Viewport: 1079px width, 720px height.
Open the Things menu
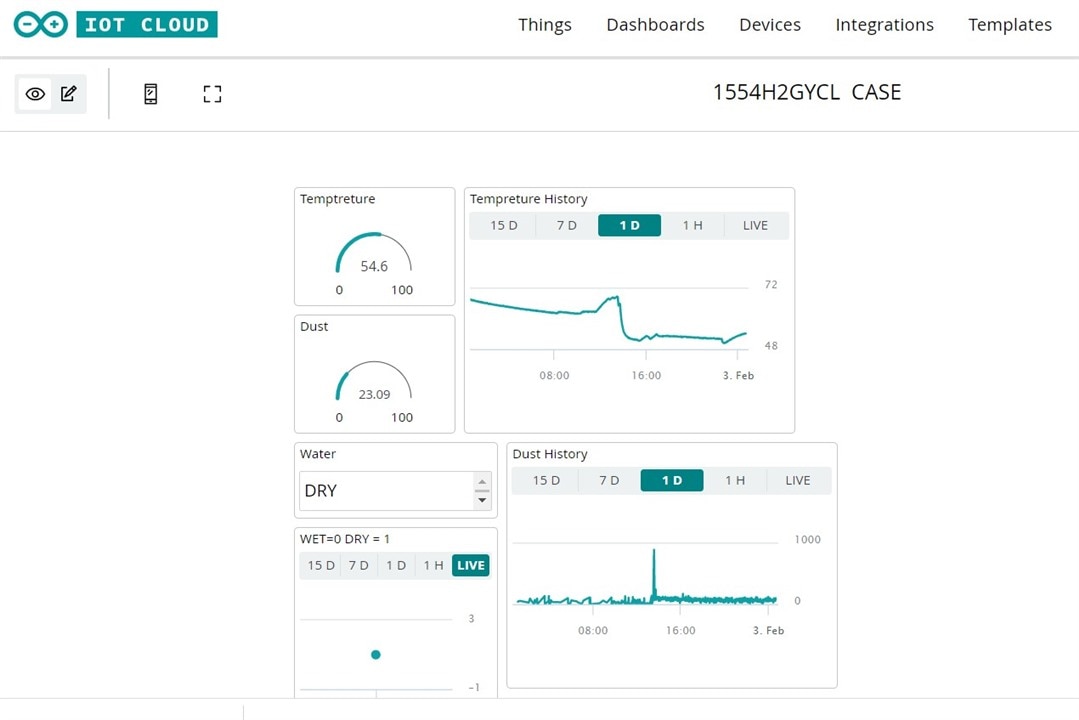click(x=545, y=25)
